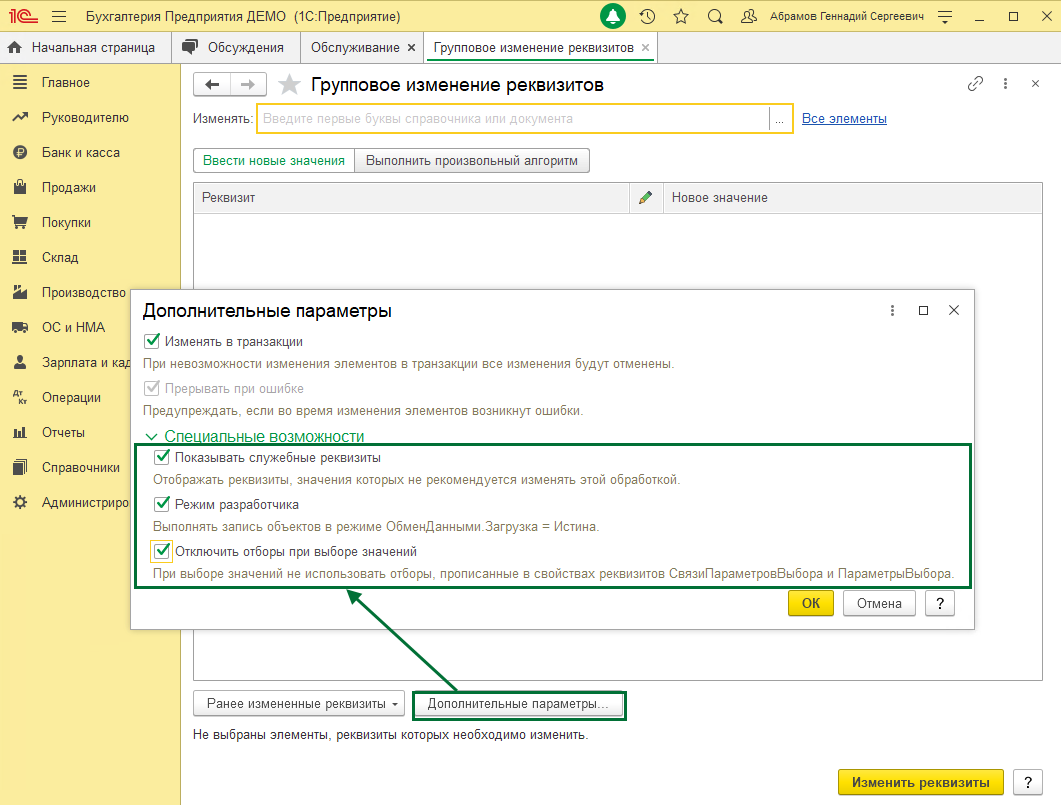The height and width of the screenshot is (805, 1061).
Task: Open help button beside Изменить реквизиты
Action: (x=1028, y=783)
